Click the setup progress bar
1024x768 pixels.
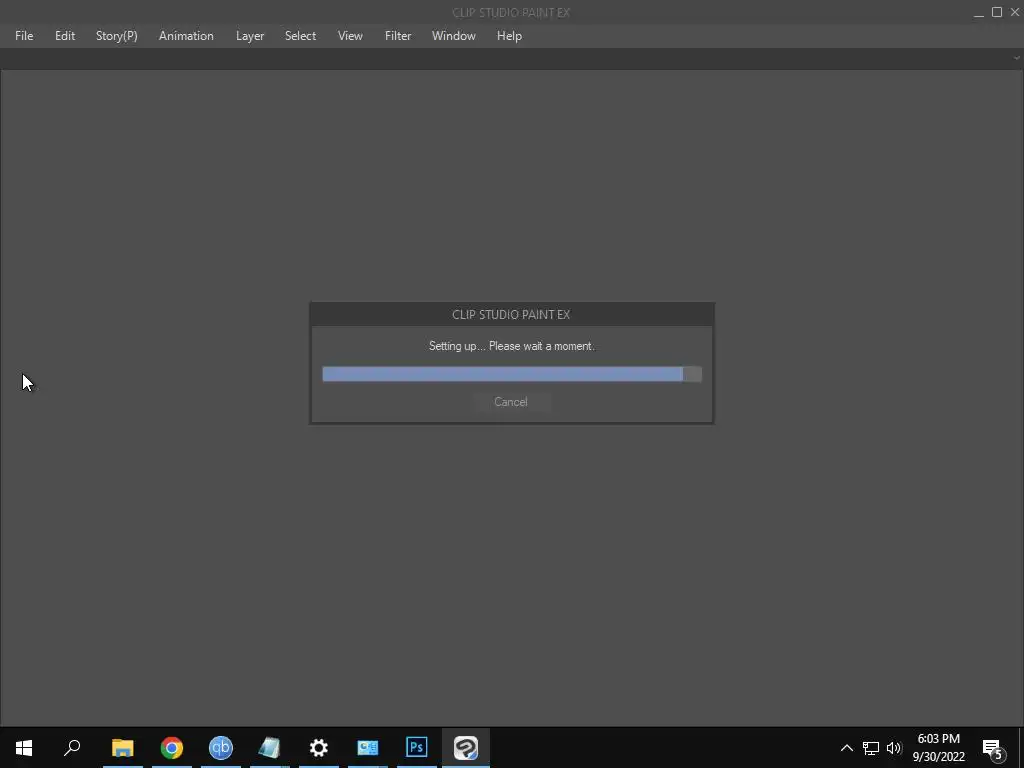512,374
